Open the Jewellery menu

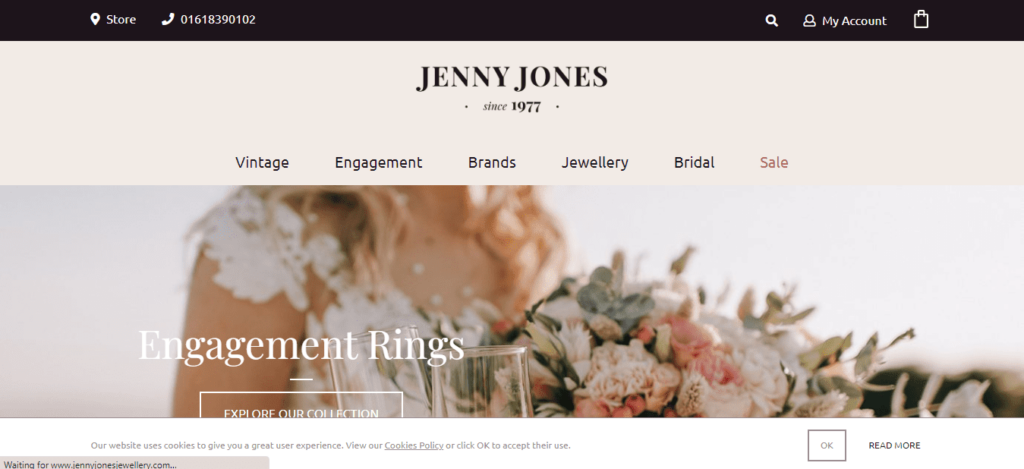click(x=595, y=163)
